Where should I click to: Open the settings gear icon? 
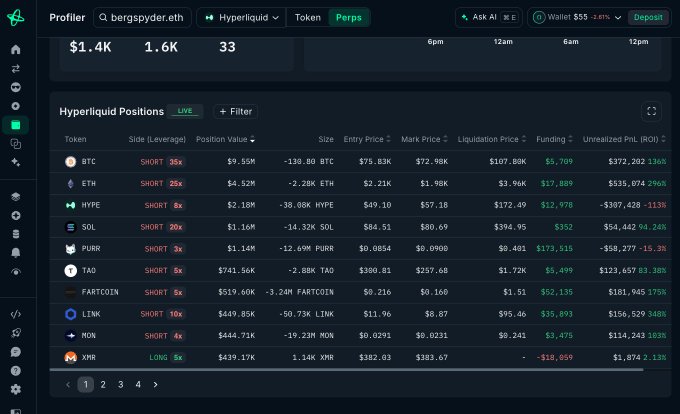[x=16, y=389]
